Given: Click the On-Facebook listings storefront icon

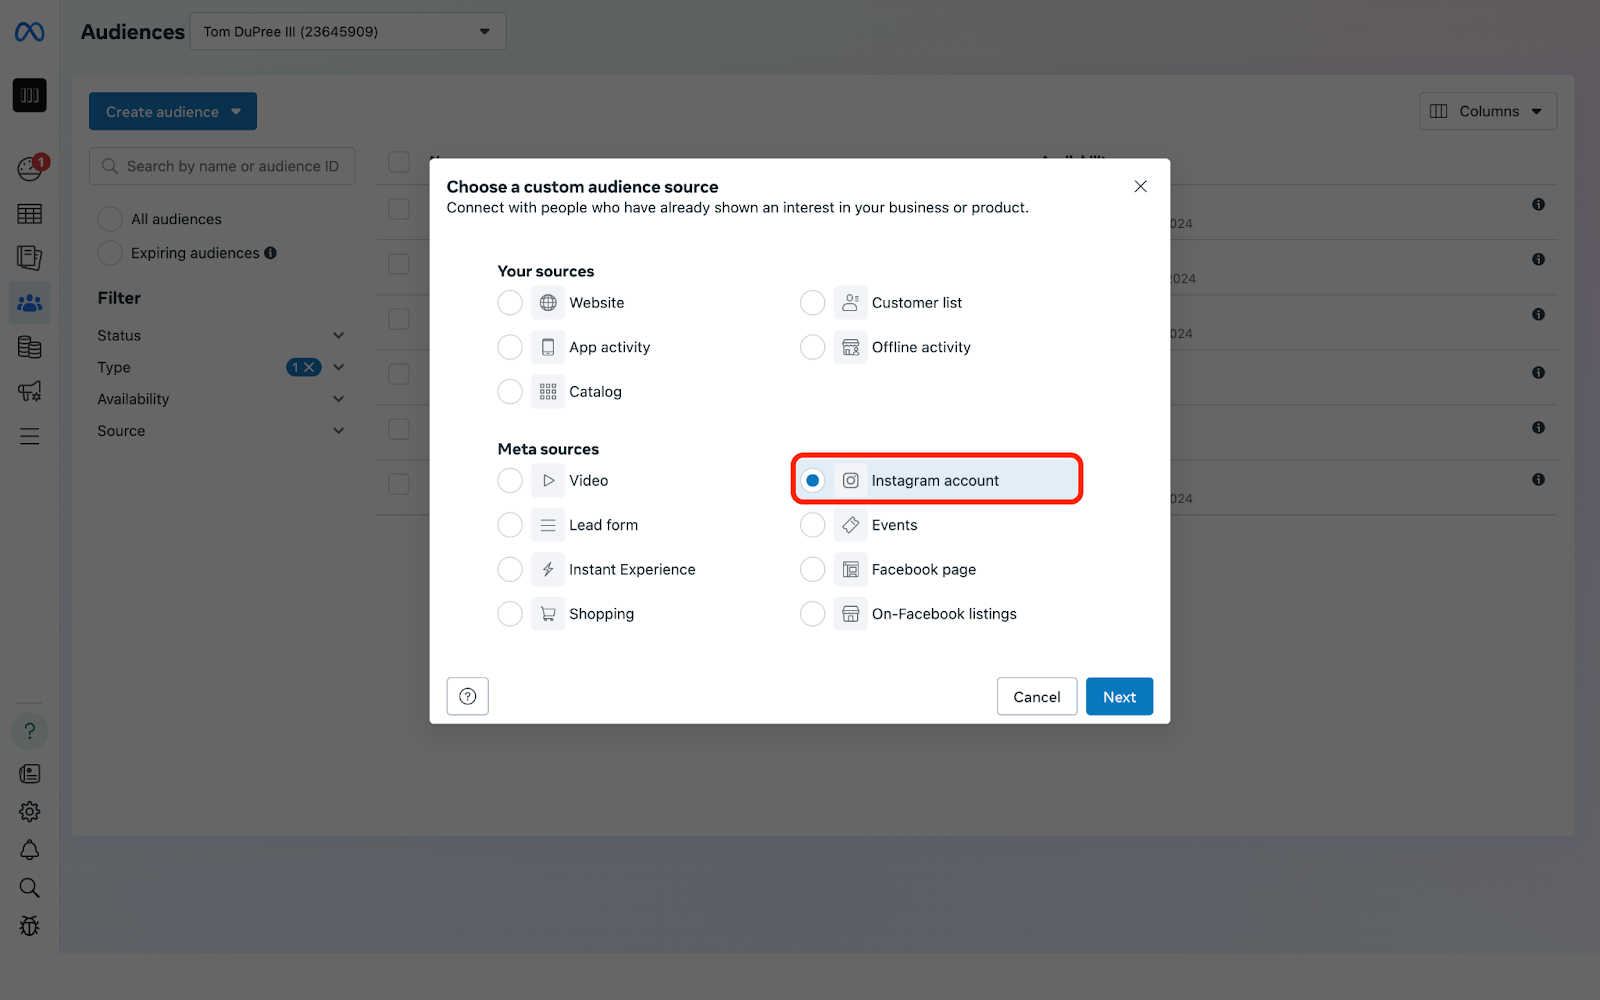Looking at the screenshot, I should point(851,614).
